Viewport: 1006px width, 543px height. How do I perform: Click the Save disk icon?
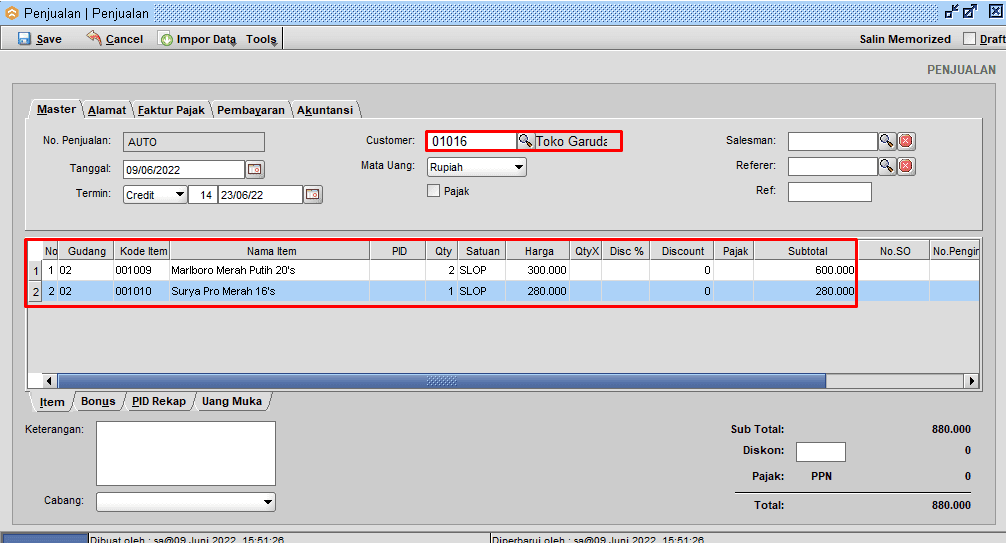tap(24, 39)
